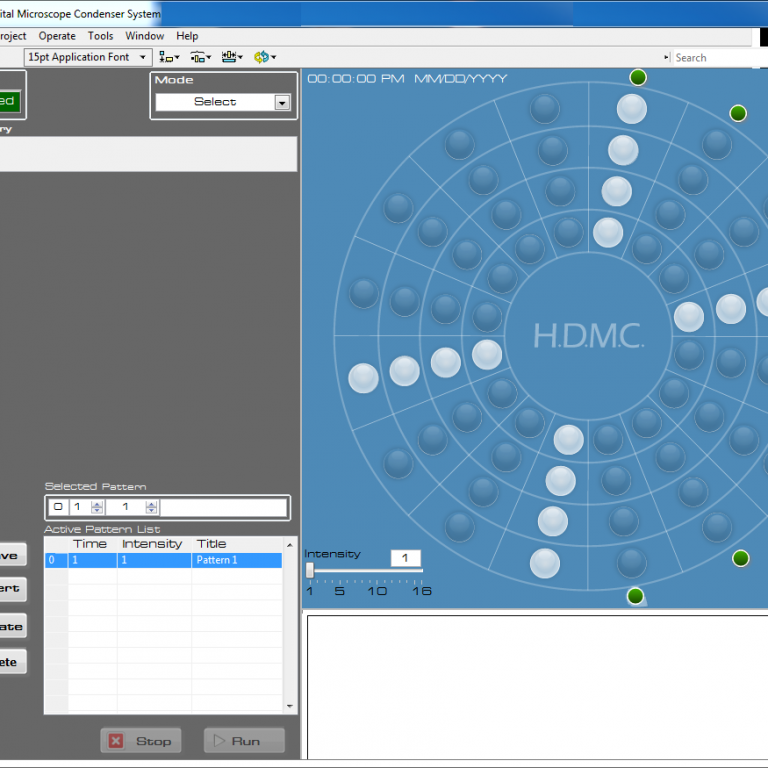Toggle the lit LED nearest above the H.D.M.C. logo
Screen dimensions: 768x768
tap(608, 232)
